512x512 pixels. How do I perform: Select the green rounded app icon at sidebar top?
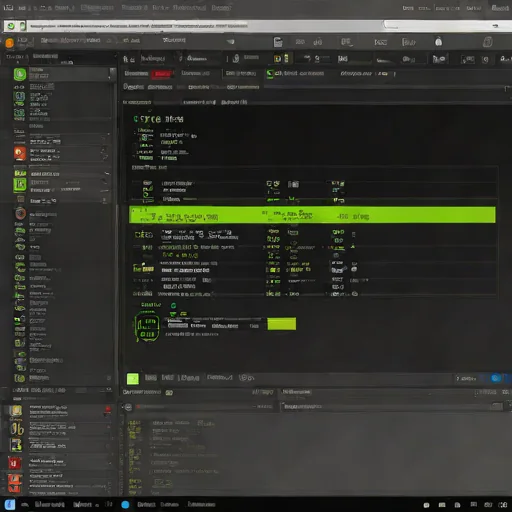[x=20, y=74]
